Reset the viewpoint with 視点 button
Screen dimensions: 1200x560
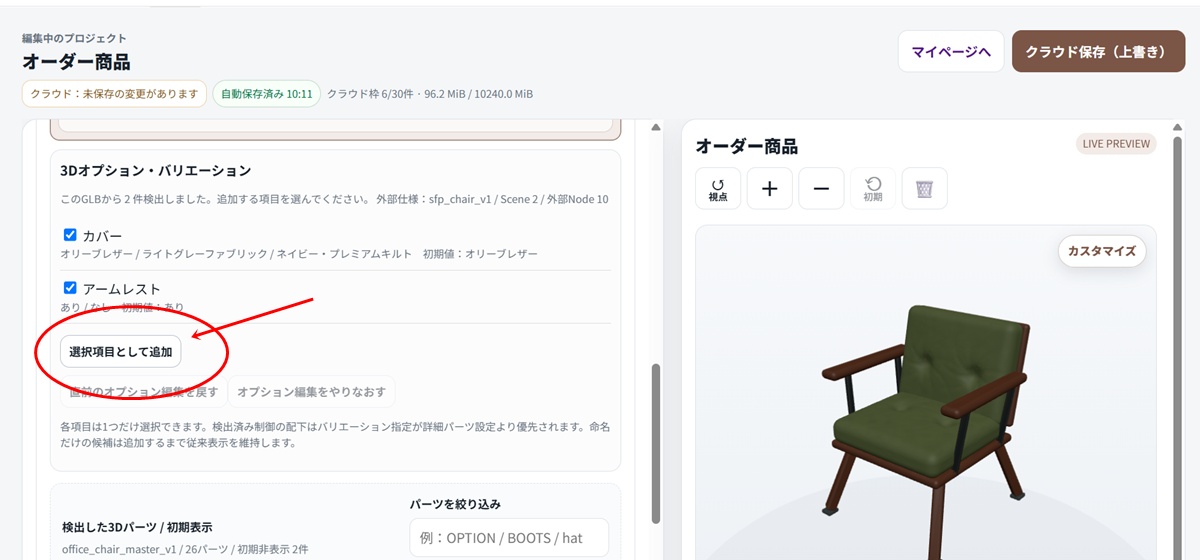pyautogui.click(x=718, y=188)
